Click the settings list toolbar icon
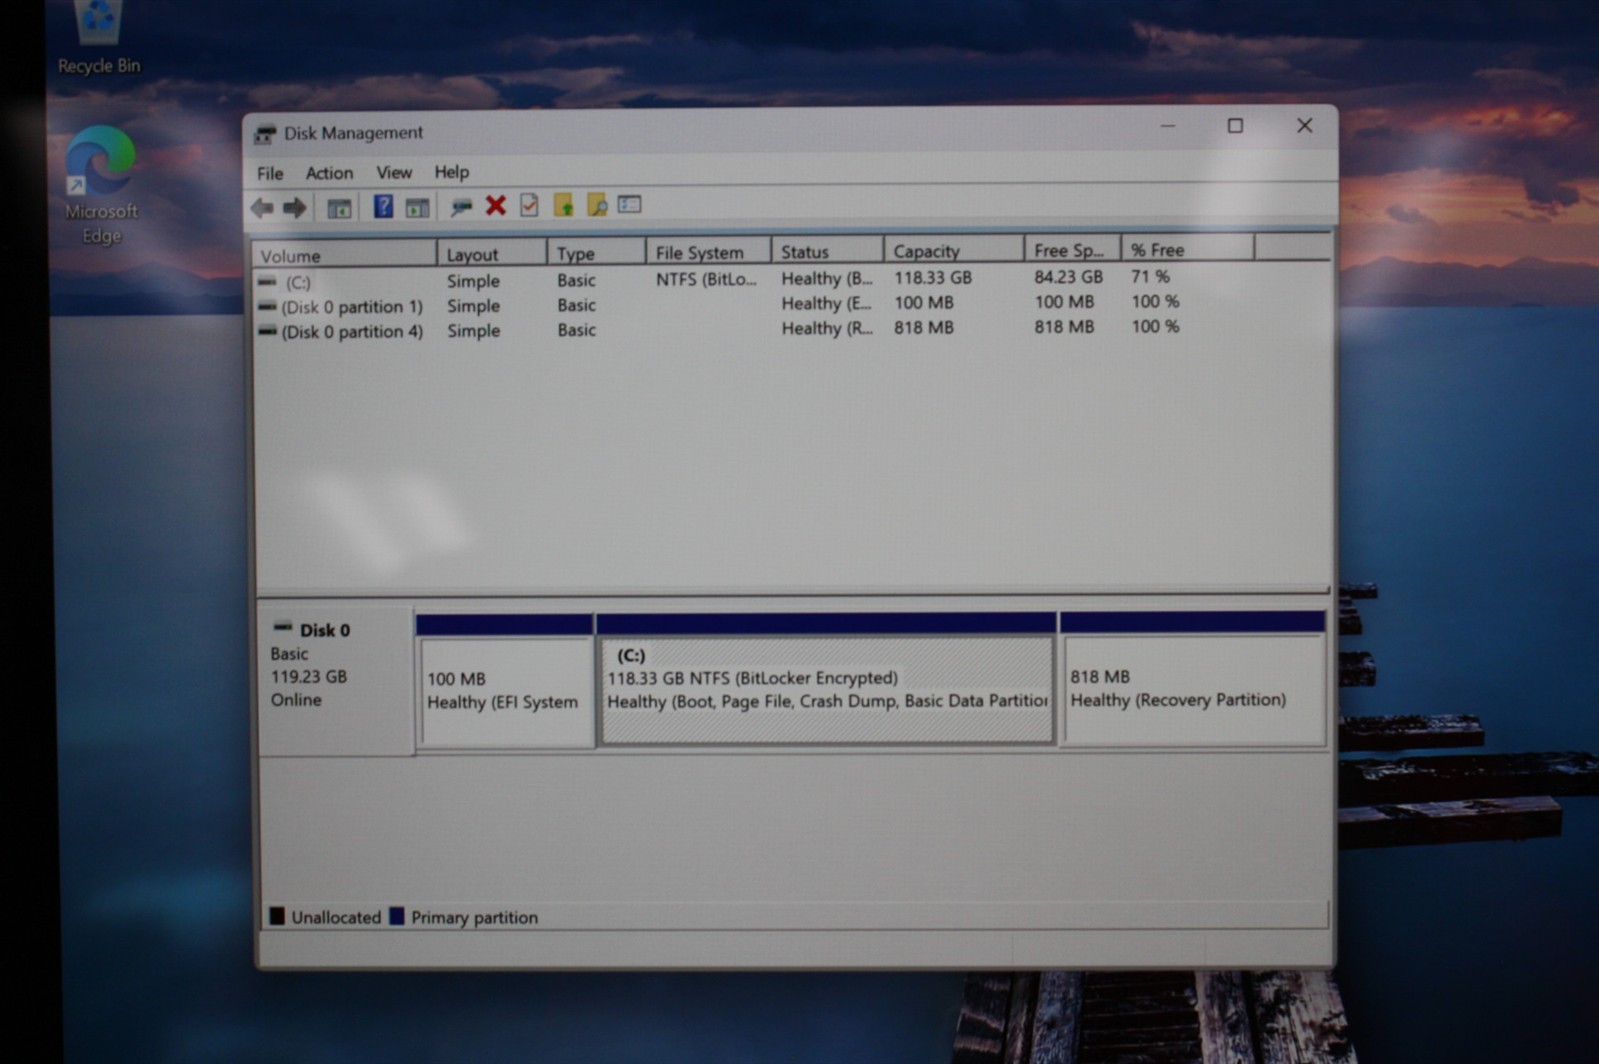 [629, 204]
